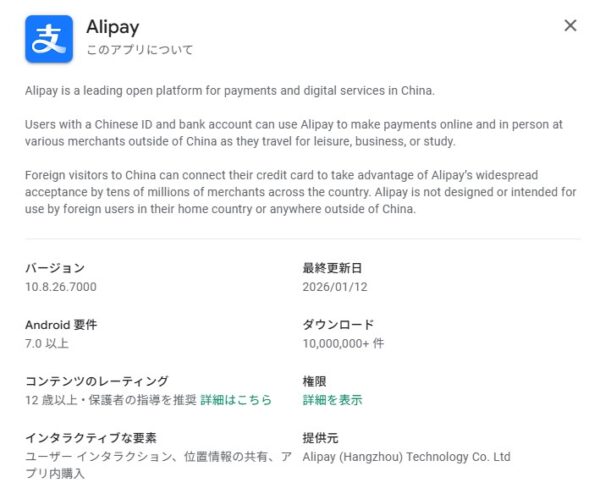600x488 pixels.
Task: Click the バージョン label
Action: pos(55,268)
